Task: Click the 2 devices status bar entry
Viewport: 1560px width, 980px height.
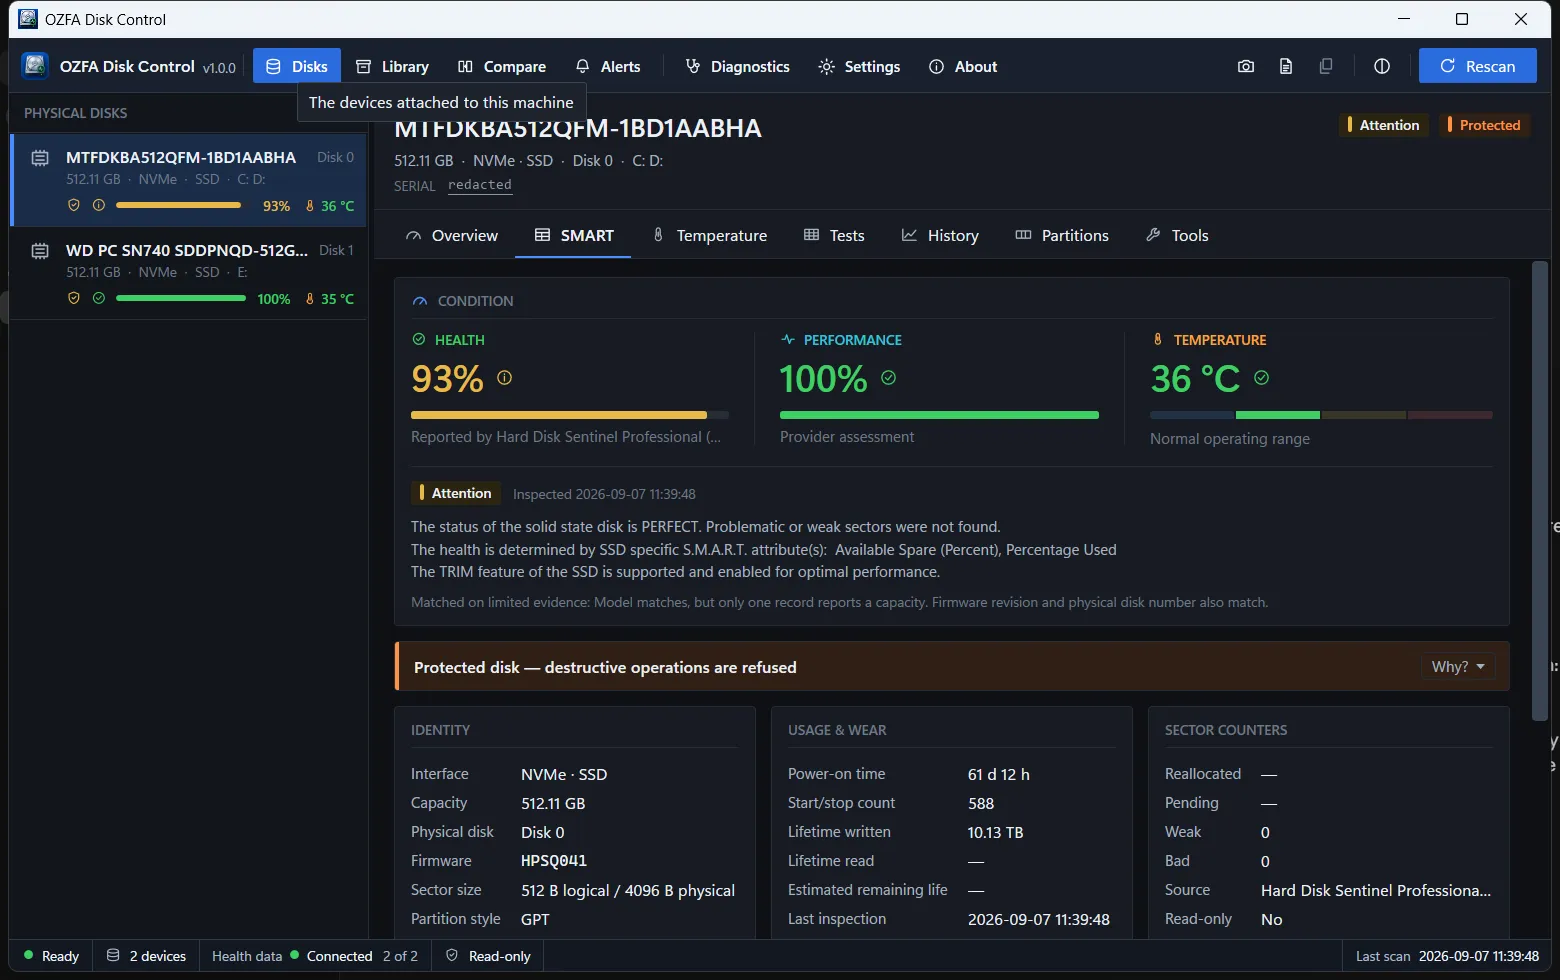Action: pos(146,956)
